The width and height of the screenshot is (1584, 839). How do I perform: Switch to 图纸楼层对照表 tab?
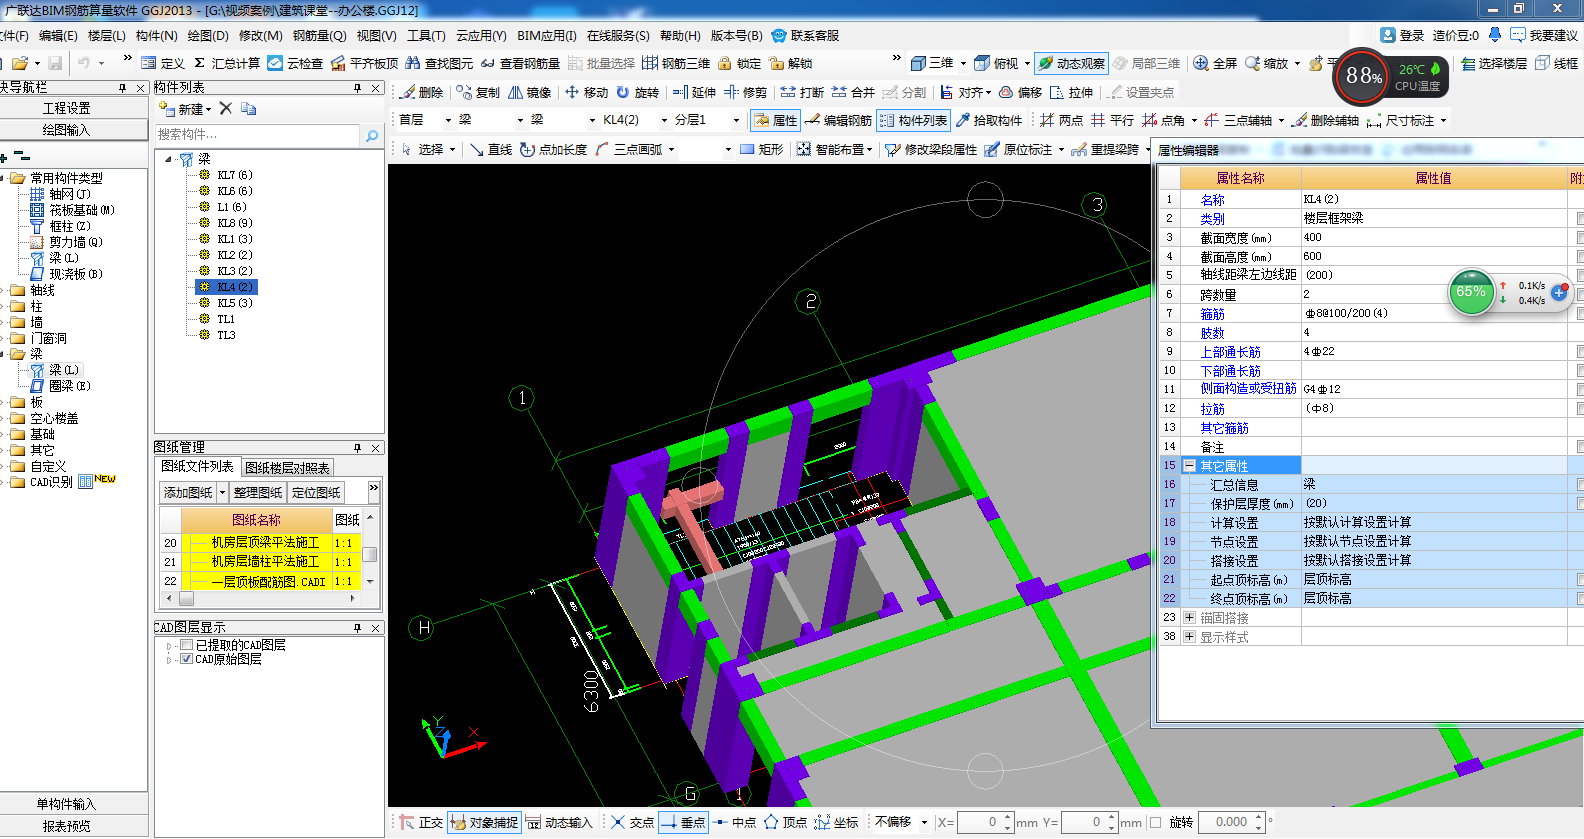coord(287,468)
